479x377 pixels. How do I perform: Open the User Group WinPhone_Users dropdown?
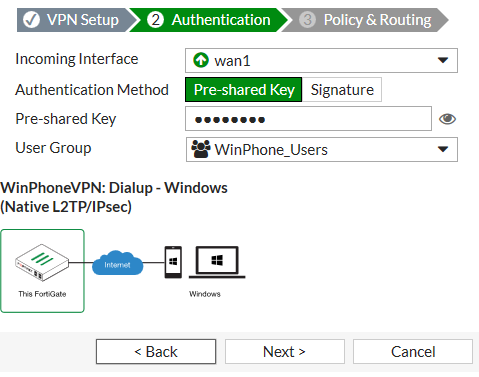pos(322,150)
